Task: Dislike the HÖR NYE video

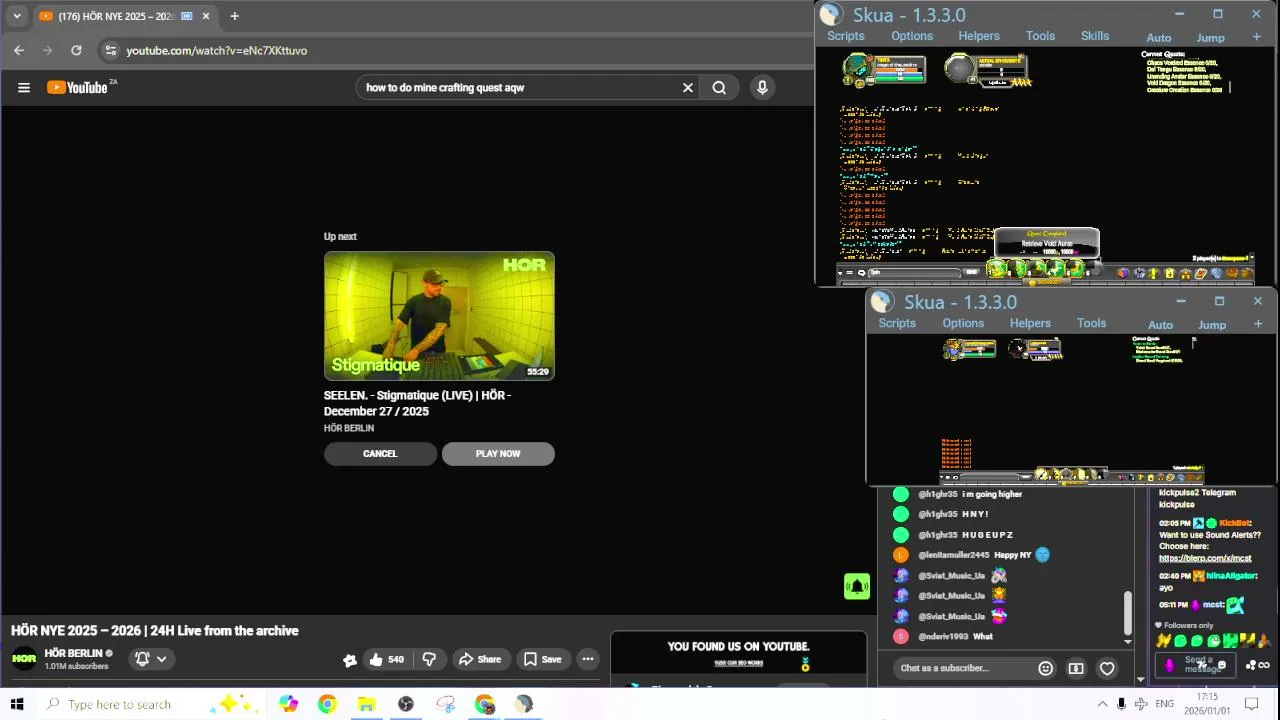Action: point(429,659)
